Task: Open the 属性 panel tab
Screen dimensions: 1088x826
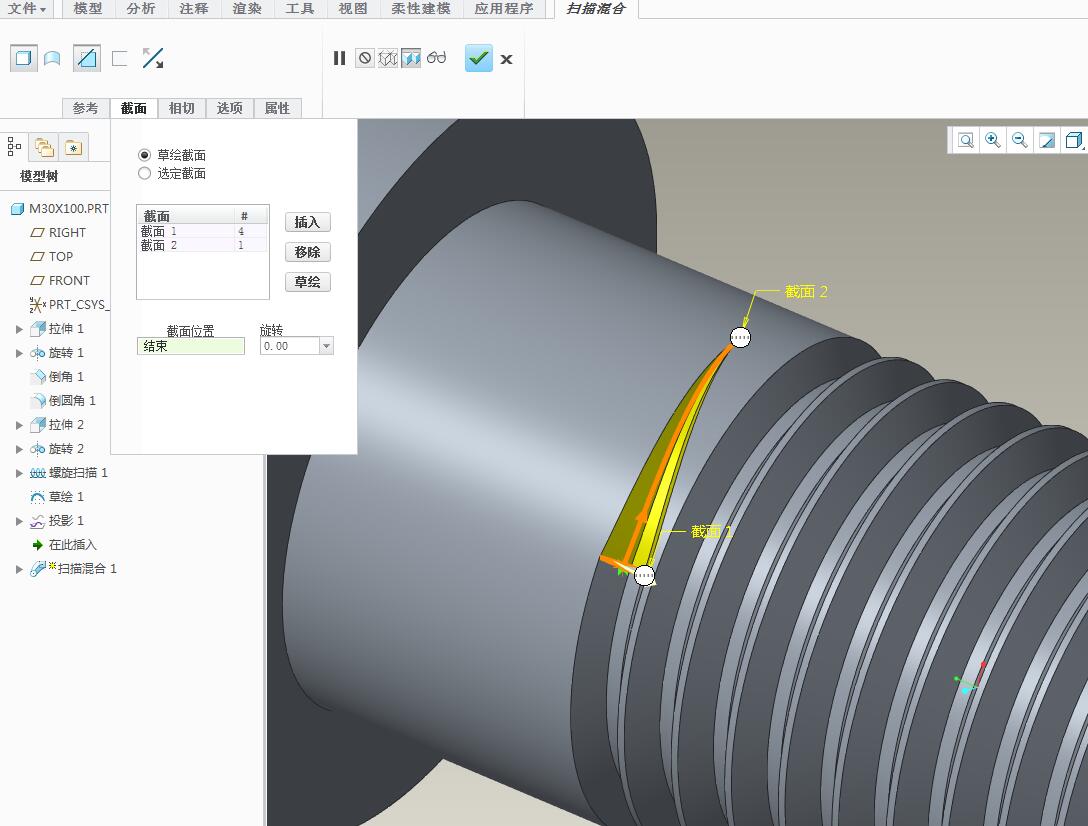Action: tap(278, 108)
